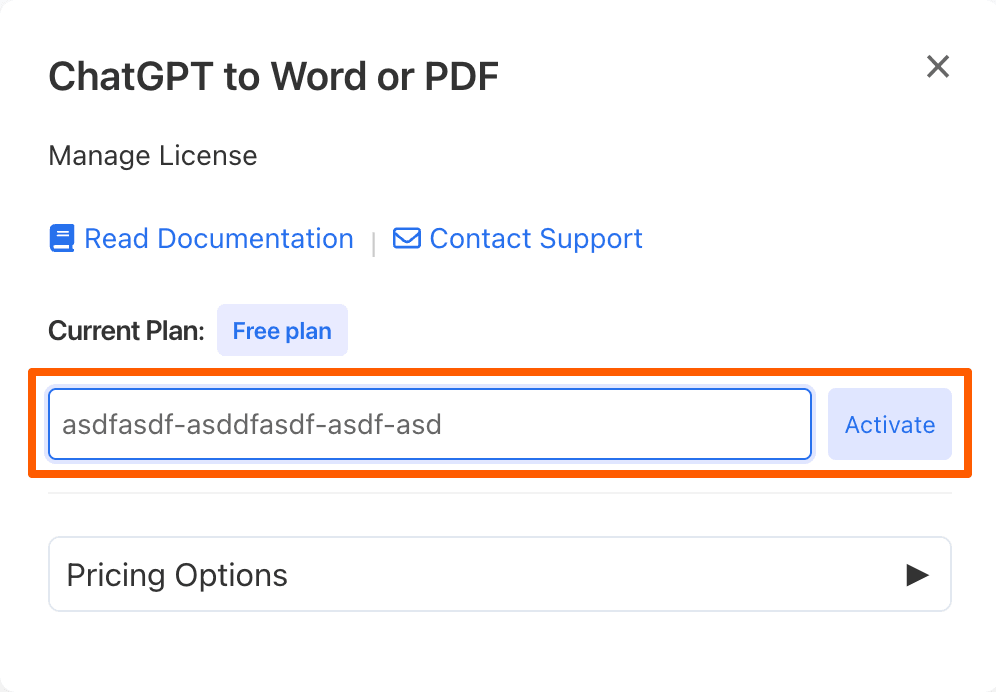The width and height of the screenshot is (996, 692).
Task: Click the word Support in the blue link
Action: click(591, 240)
